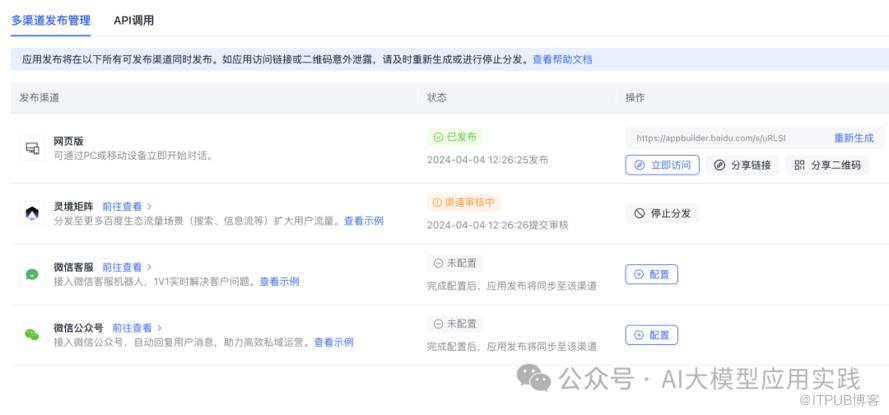This screenshot has width=889, height=415.
Task: Click the 分享链接 button
Action: (742, 165)
